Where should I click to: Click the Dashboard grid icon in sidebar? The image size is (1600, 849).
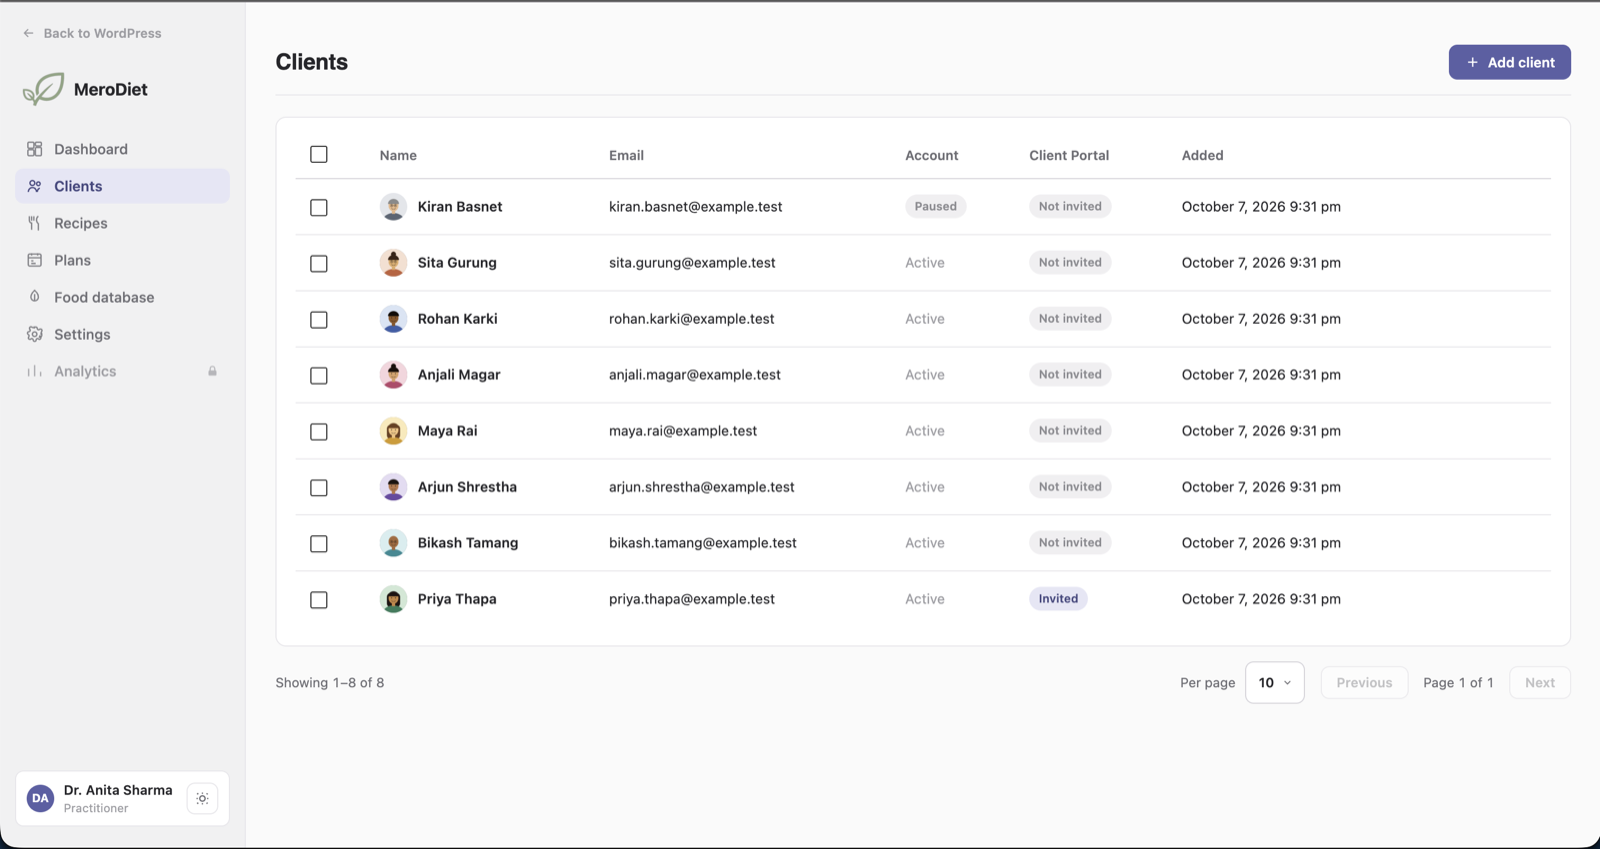pyautogui.click(x=35, y=149)
